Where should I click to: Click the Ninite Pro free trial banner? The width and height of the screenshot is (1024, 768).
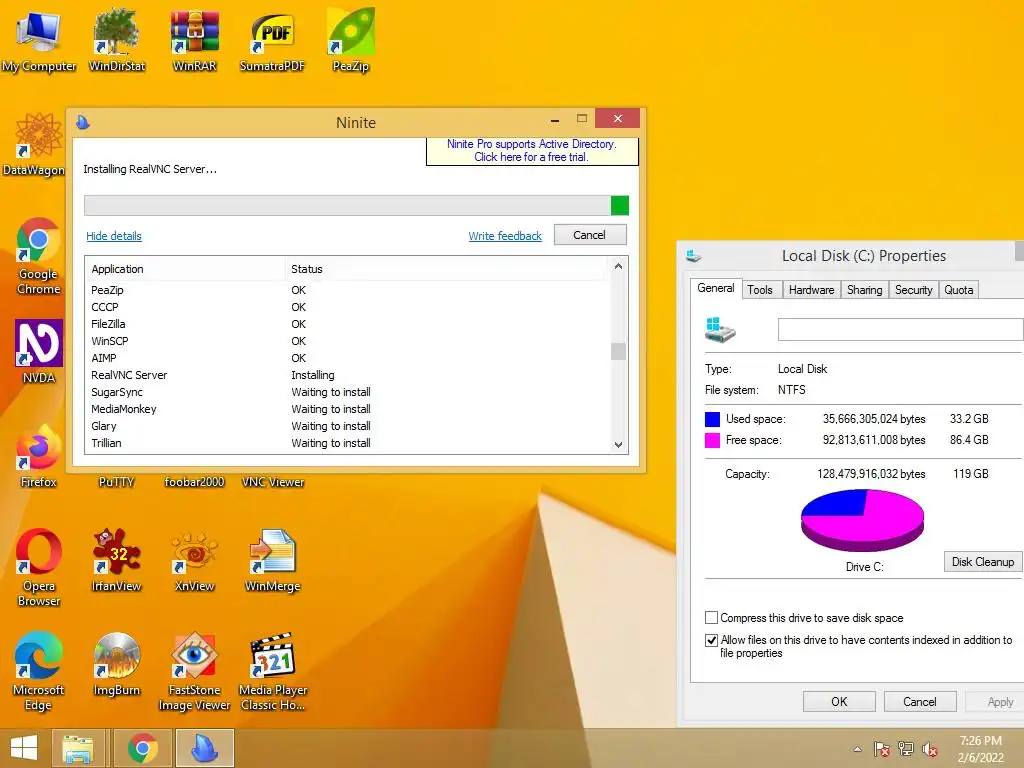tap(532, 151)
